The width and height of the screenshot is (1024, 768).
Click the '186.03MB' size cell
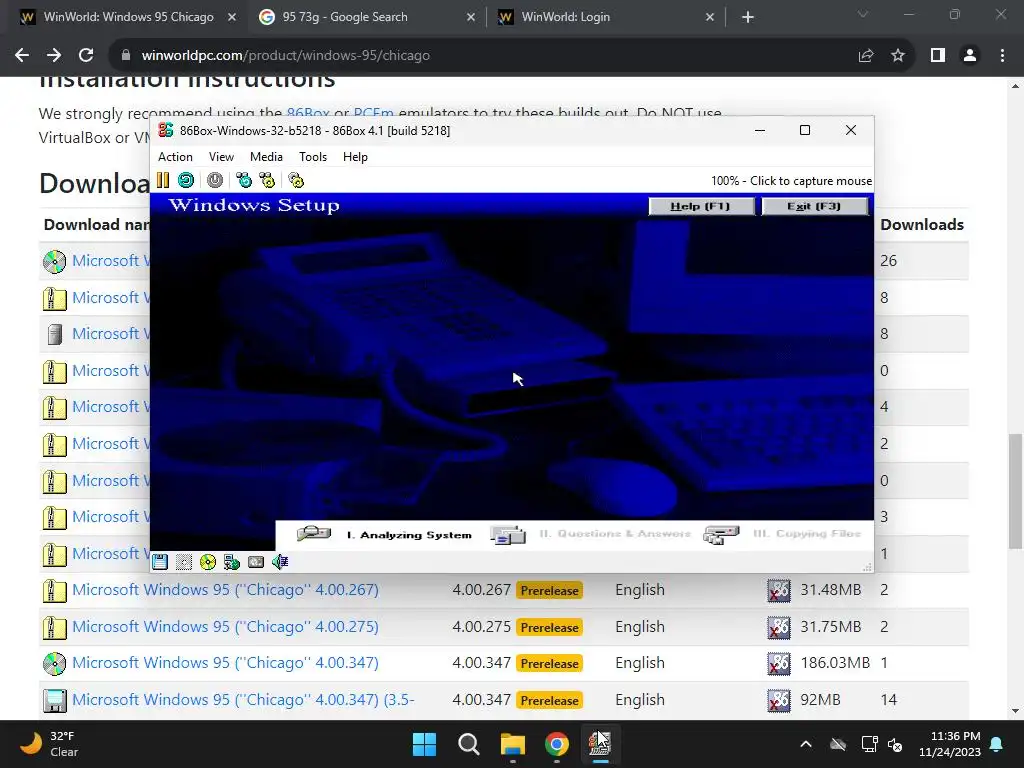pos(835,663)
